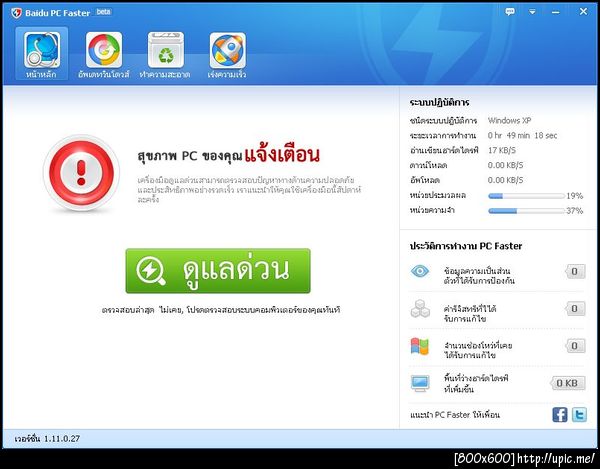Click the 0 KB freed space badge

pyautogui.click(x=567, y=383)
